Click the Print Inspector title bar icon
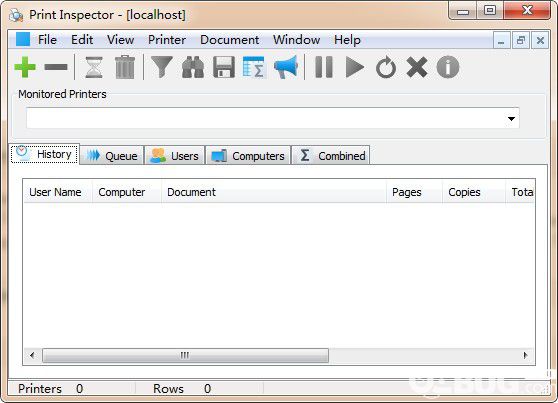 coord(16,15)
